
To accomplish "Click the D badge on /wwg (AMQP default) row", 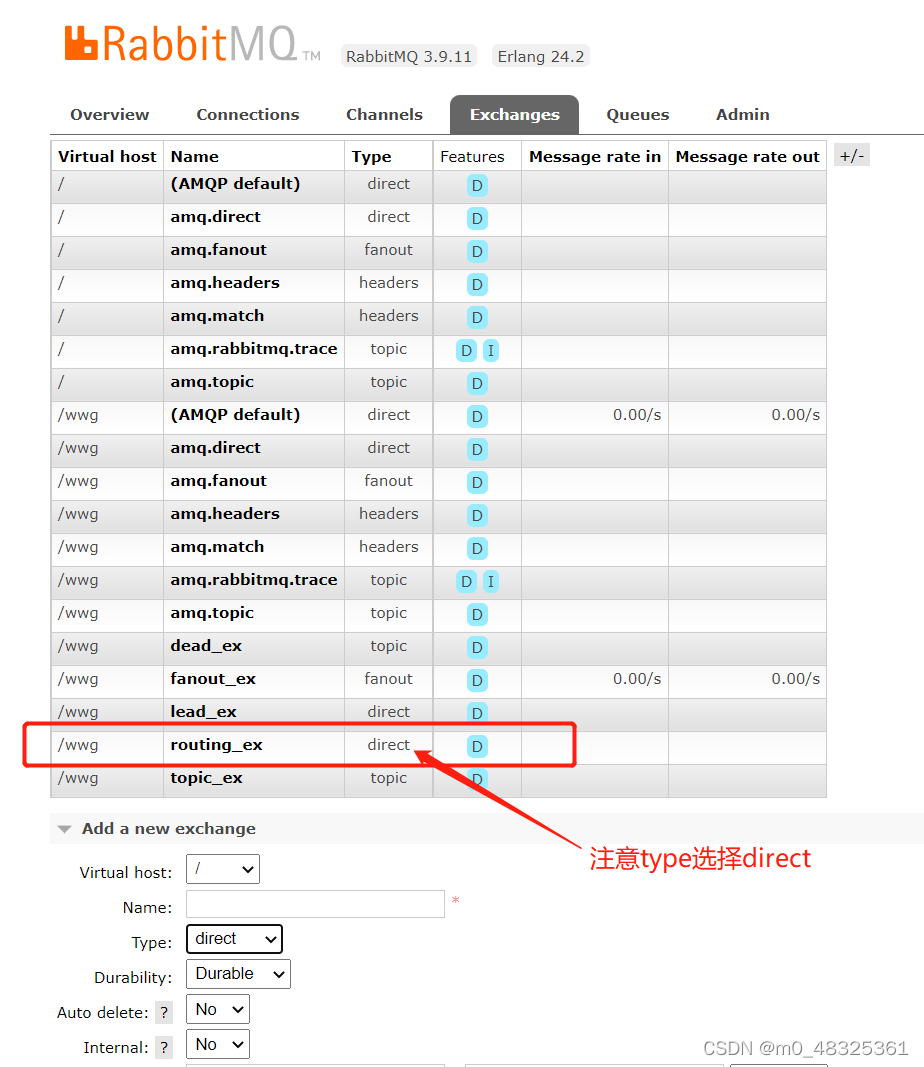I will pyautogui.click(x=477, y=416).
